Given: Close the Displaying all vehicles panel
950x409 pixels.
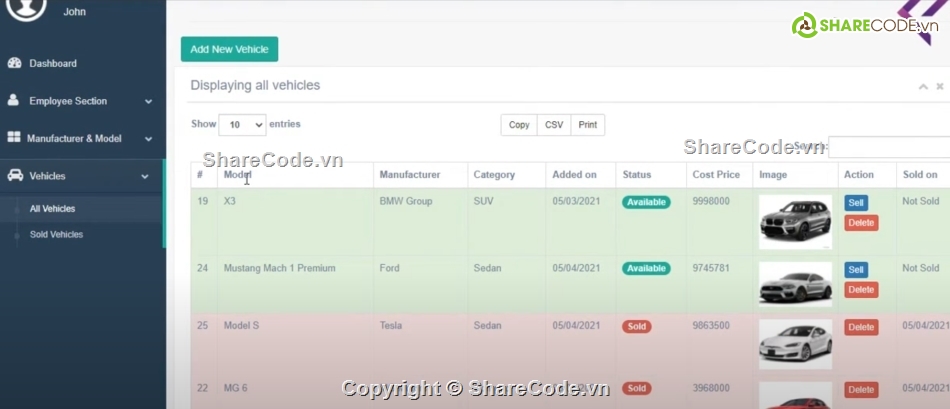Looking at the screenshot, I should [x=940, y=87].
